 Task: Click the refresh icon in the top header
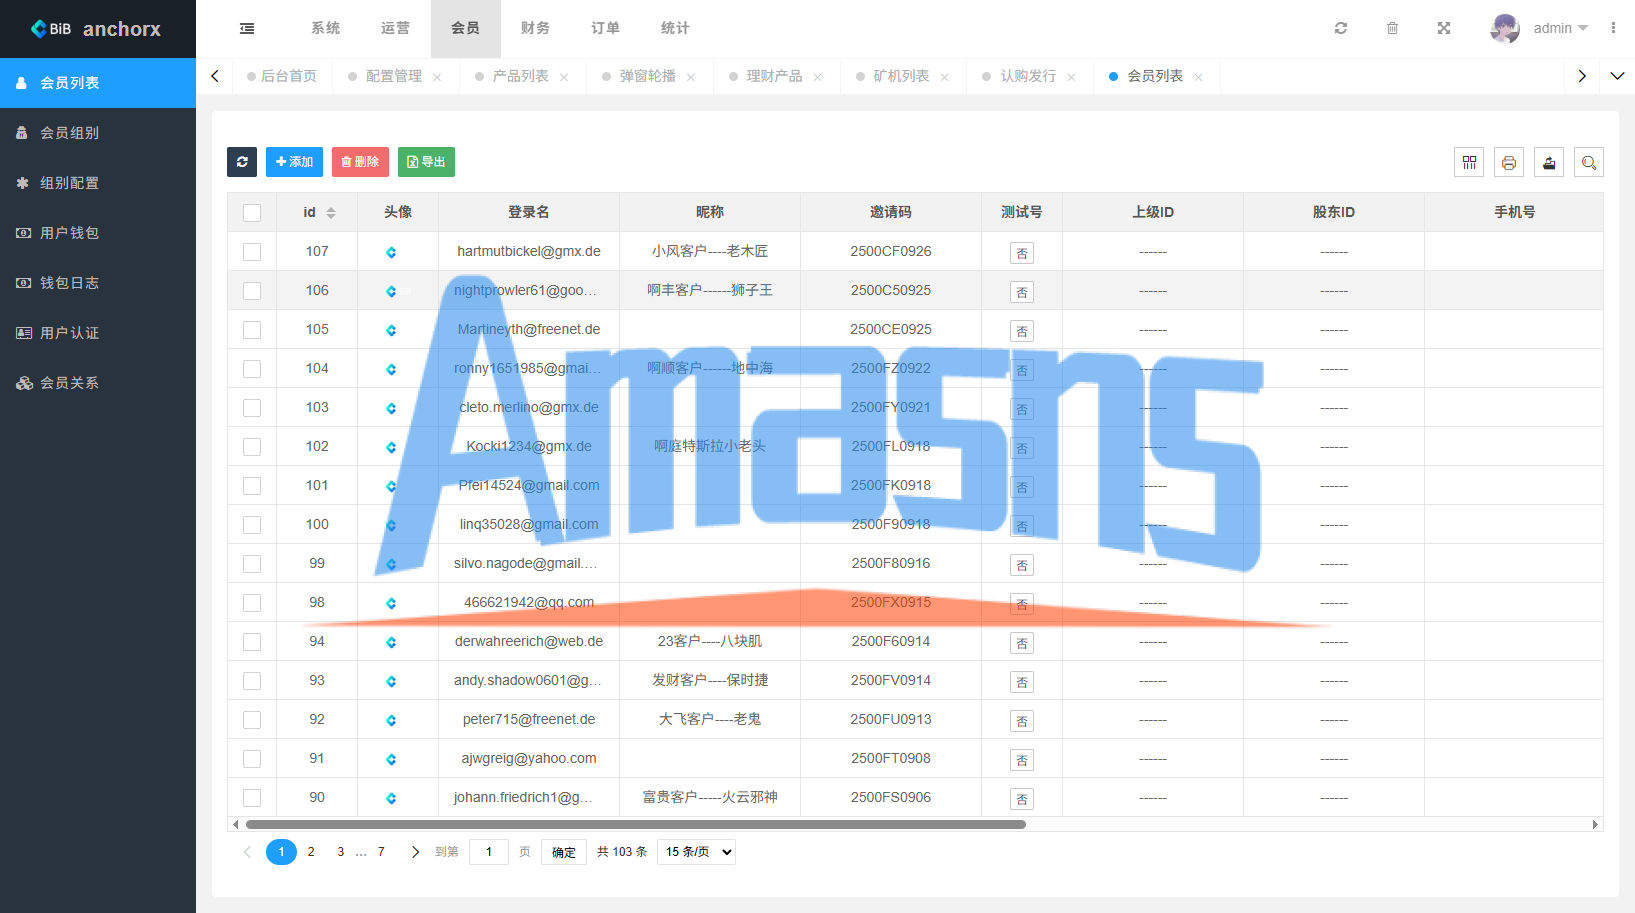pyautogui.click(x=1341, y=28)
